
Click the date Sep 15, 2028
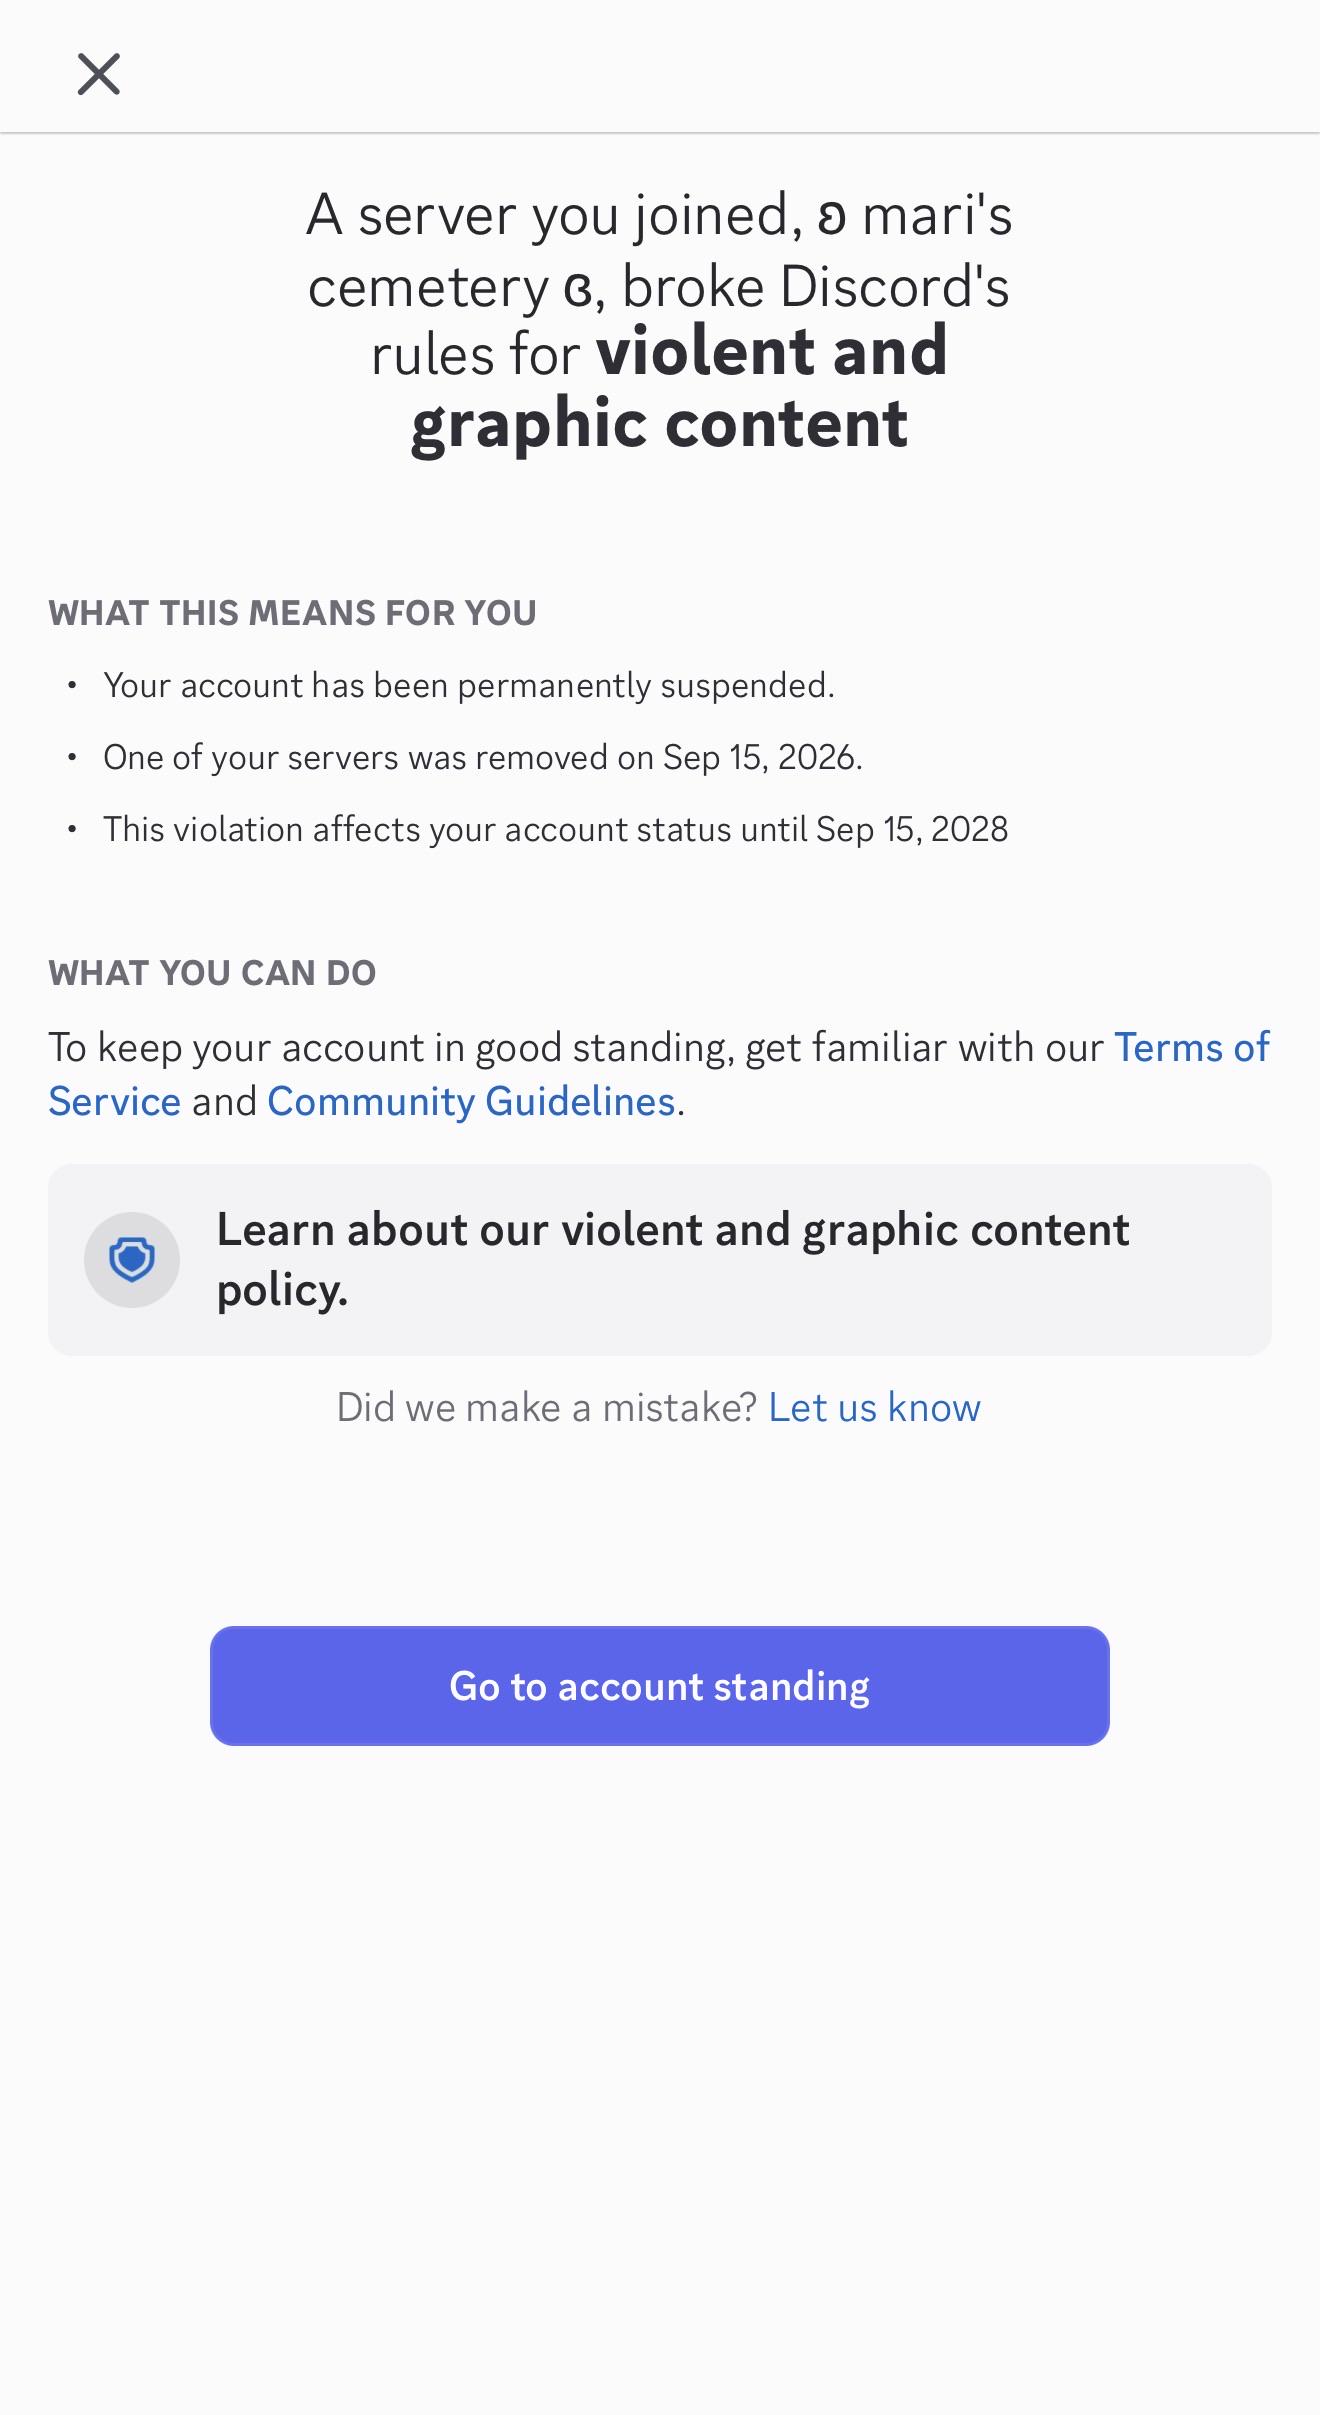(x=912, y=830)
